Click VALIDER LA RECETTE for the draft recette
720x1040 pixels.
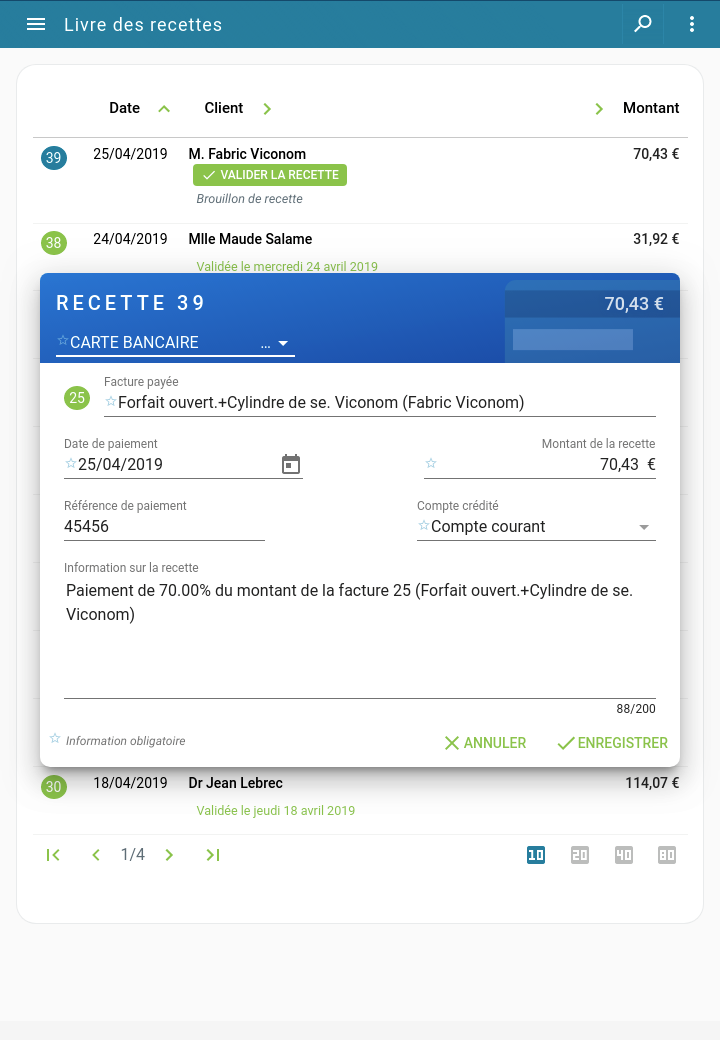coord(270,174)
